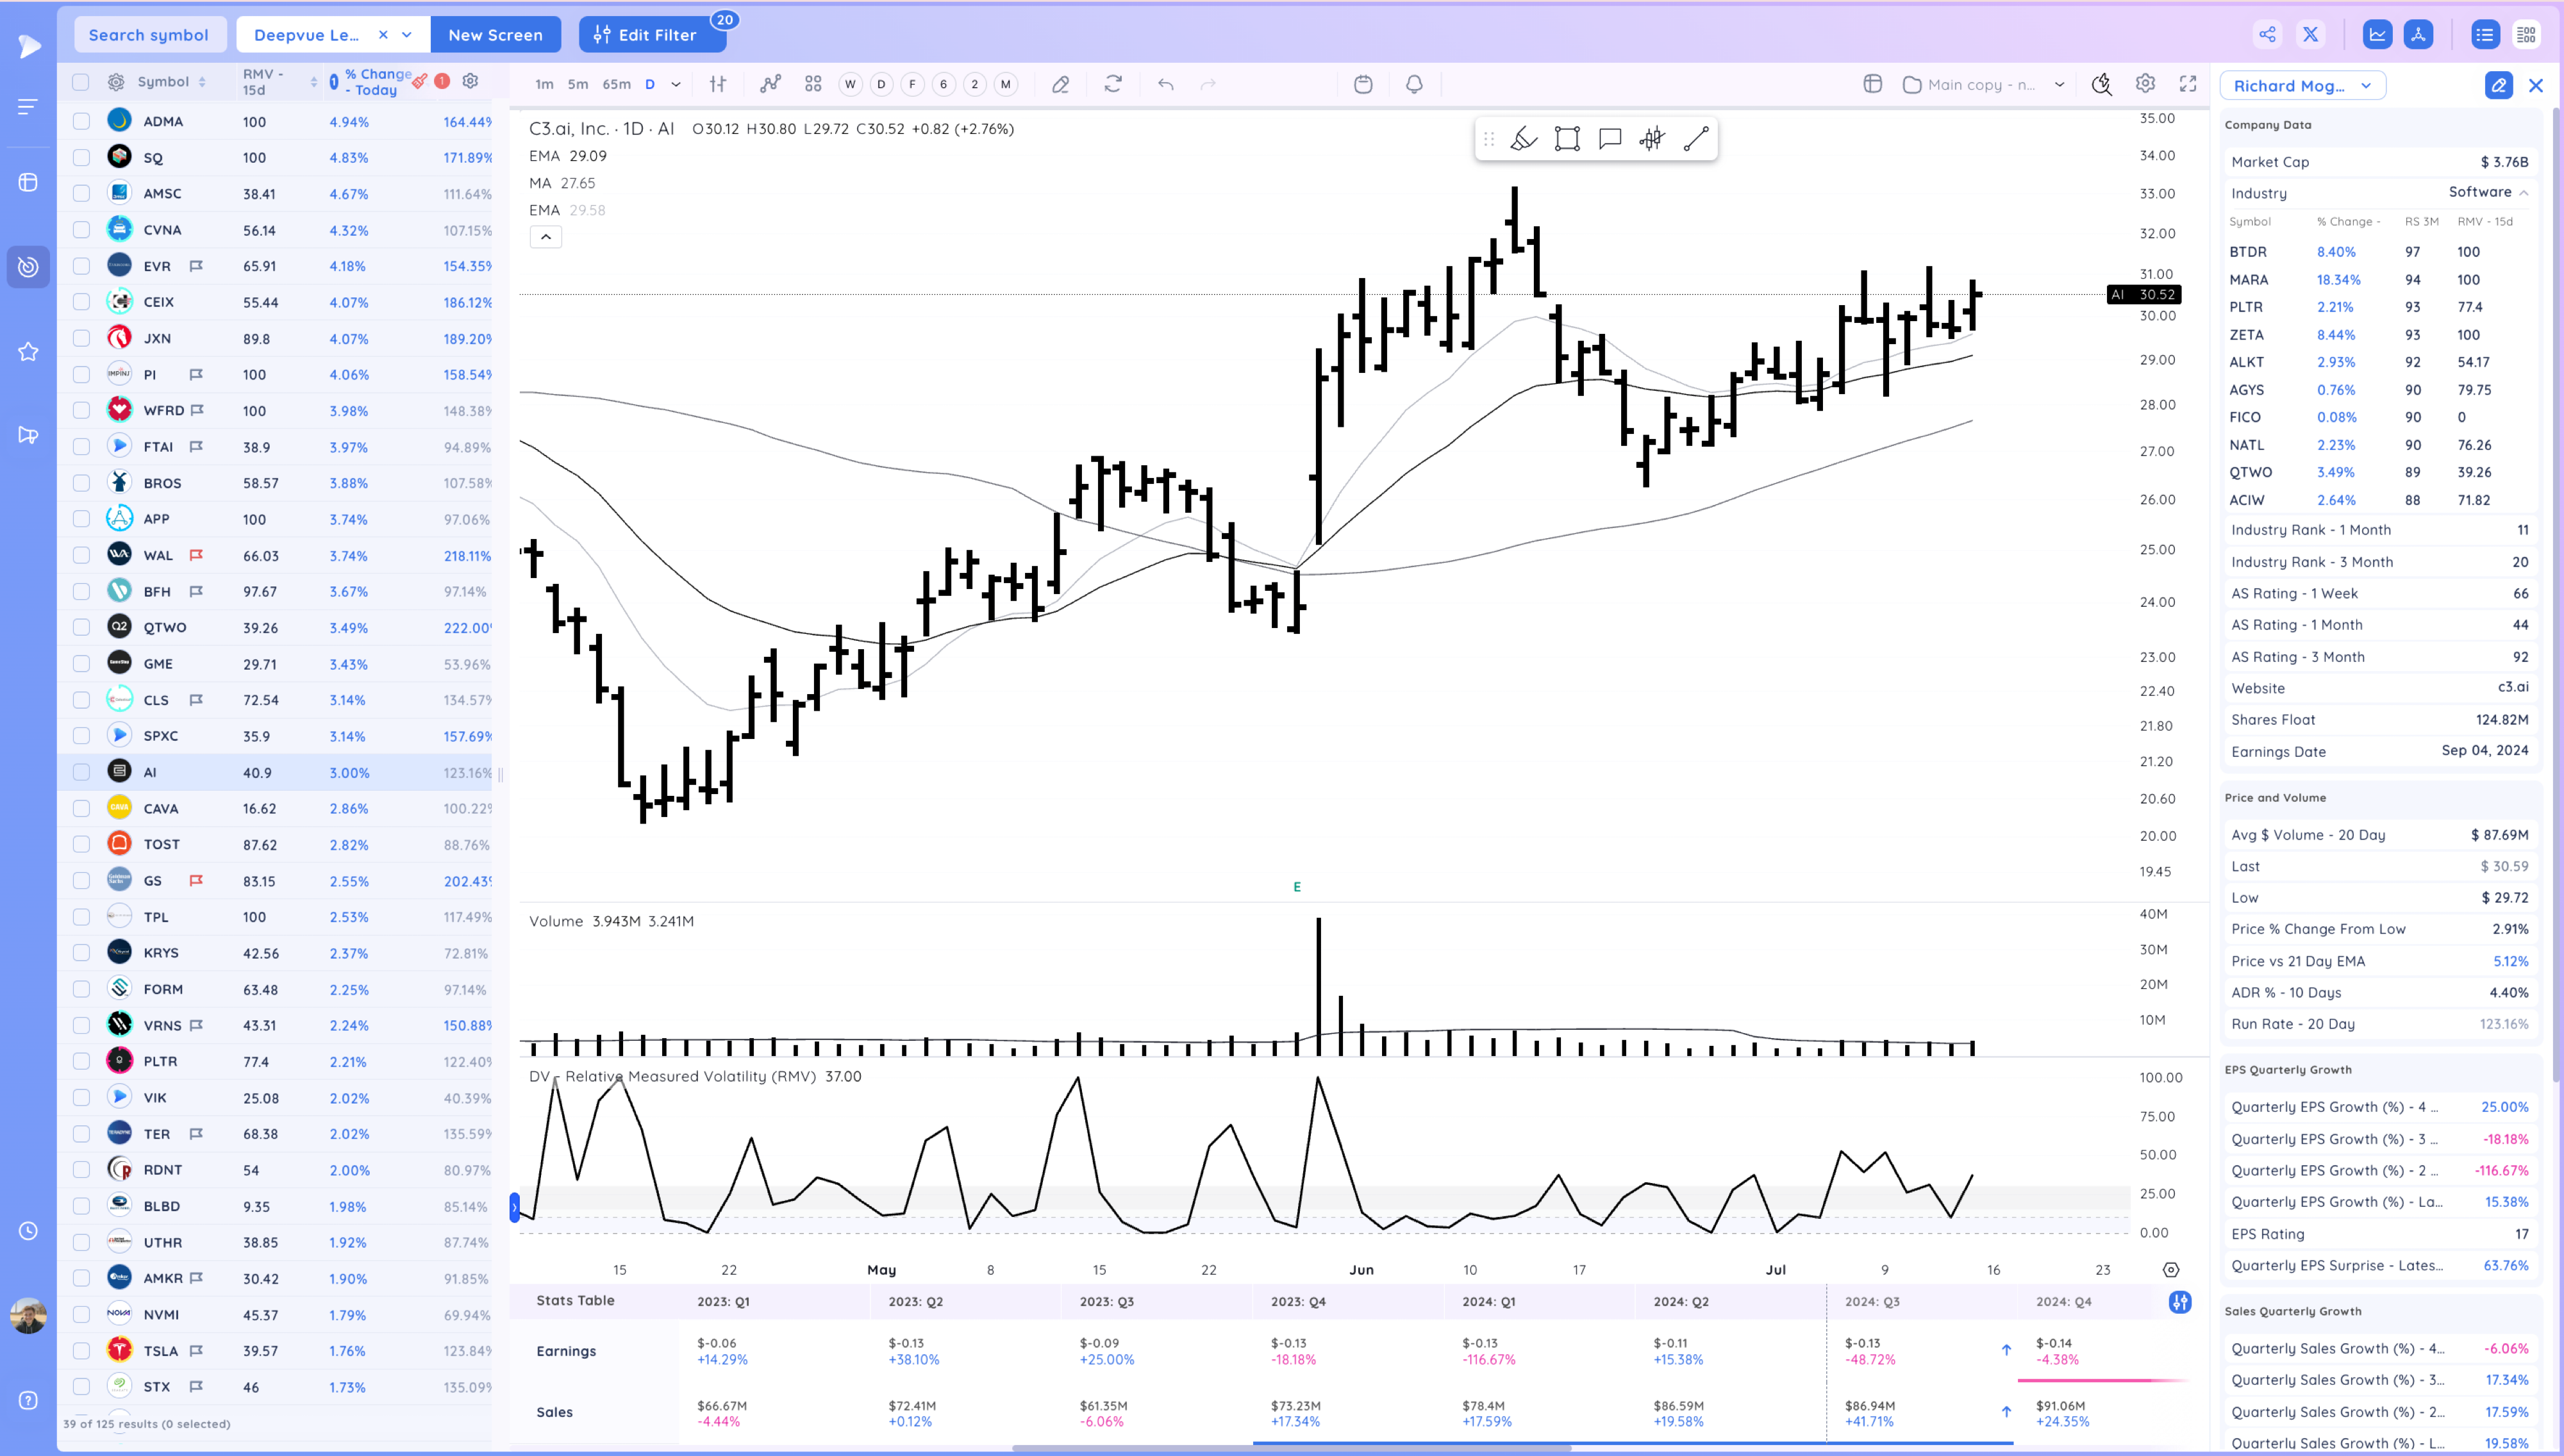This screenshot has width=2564, height=1456.
Task: Click the Edit Filter button
Action: [645, 35]
